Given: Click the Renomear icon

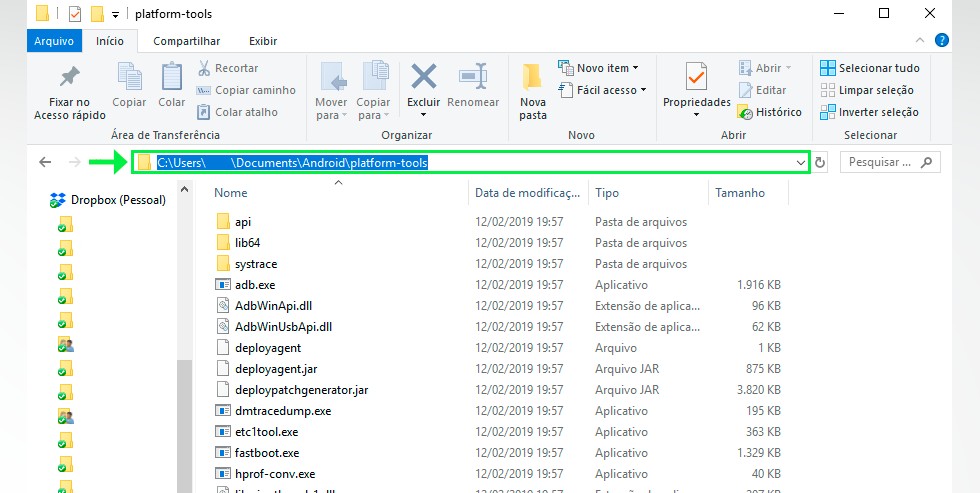Looking at the screenshot, I should click(473, 78).
